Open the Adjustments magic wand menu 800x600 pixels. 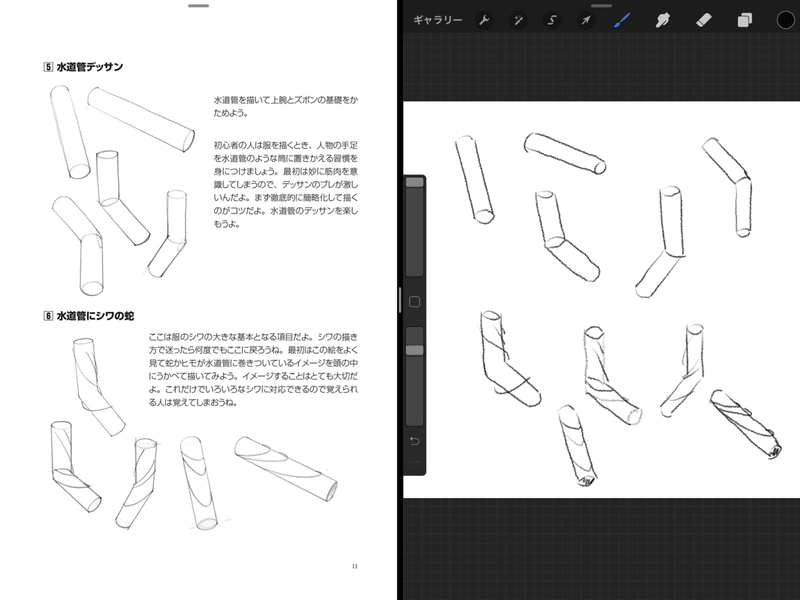coord(517,20)
